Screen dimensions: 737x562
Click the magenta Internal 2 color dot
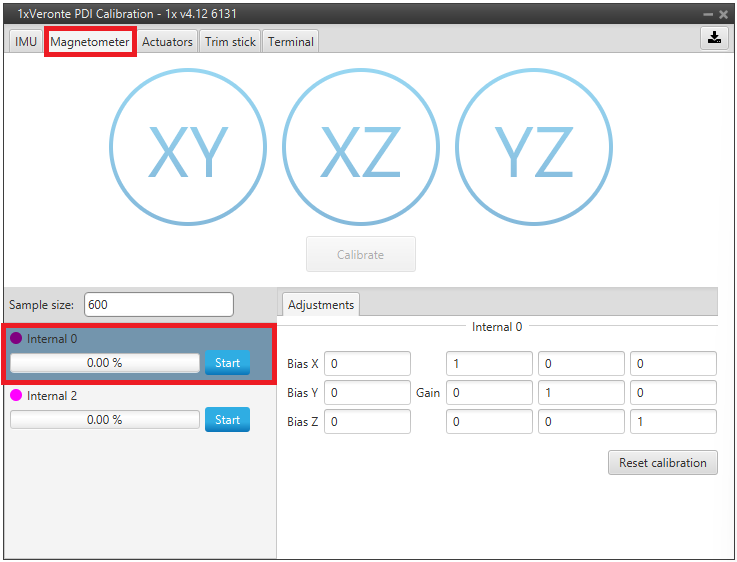(x=16, y=396)
